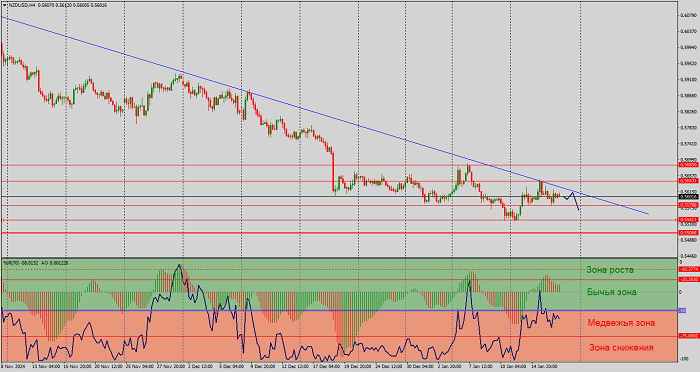Click the -100 indicator scale value

(x=683, y=359)
